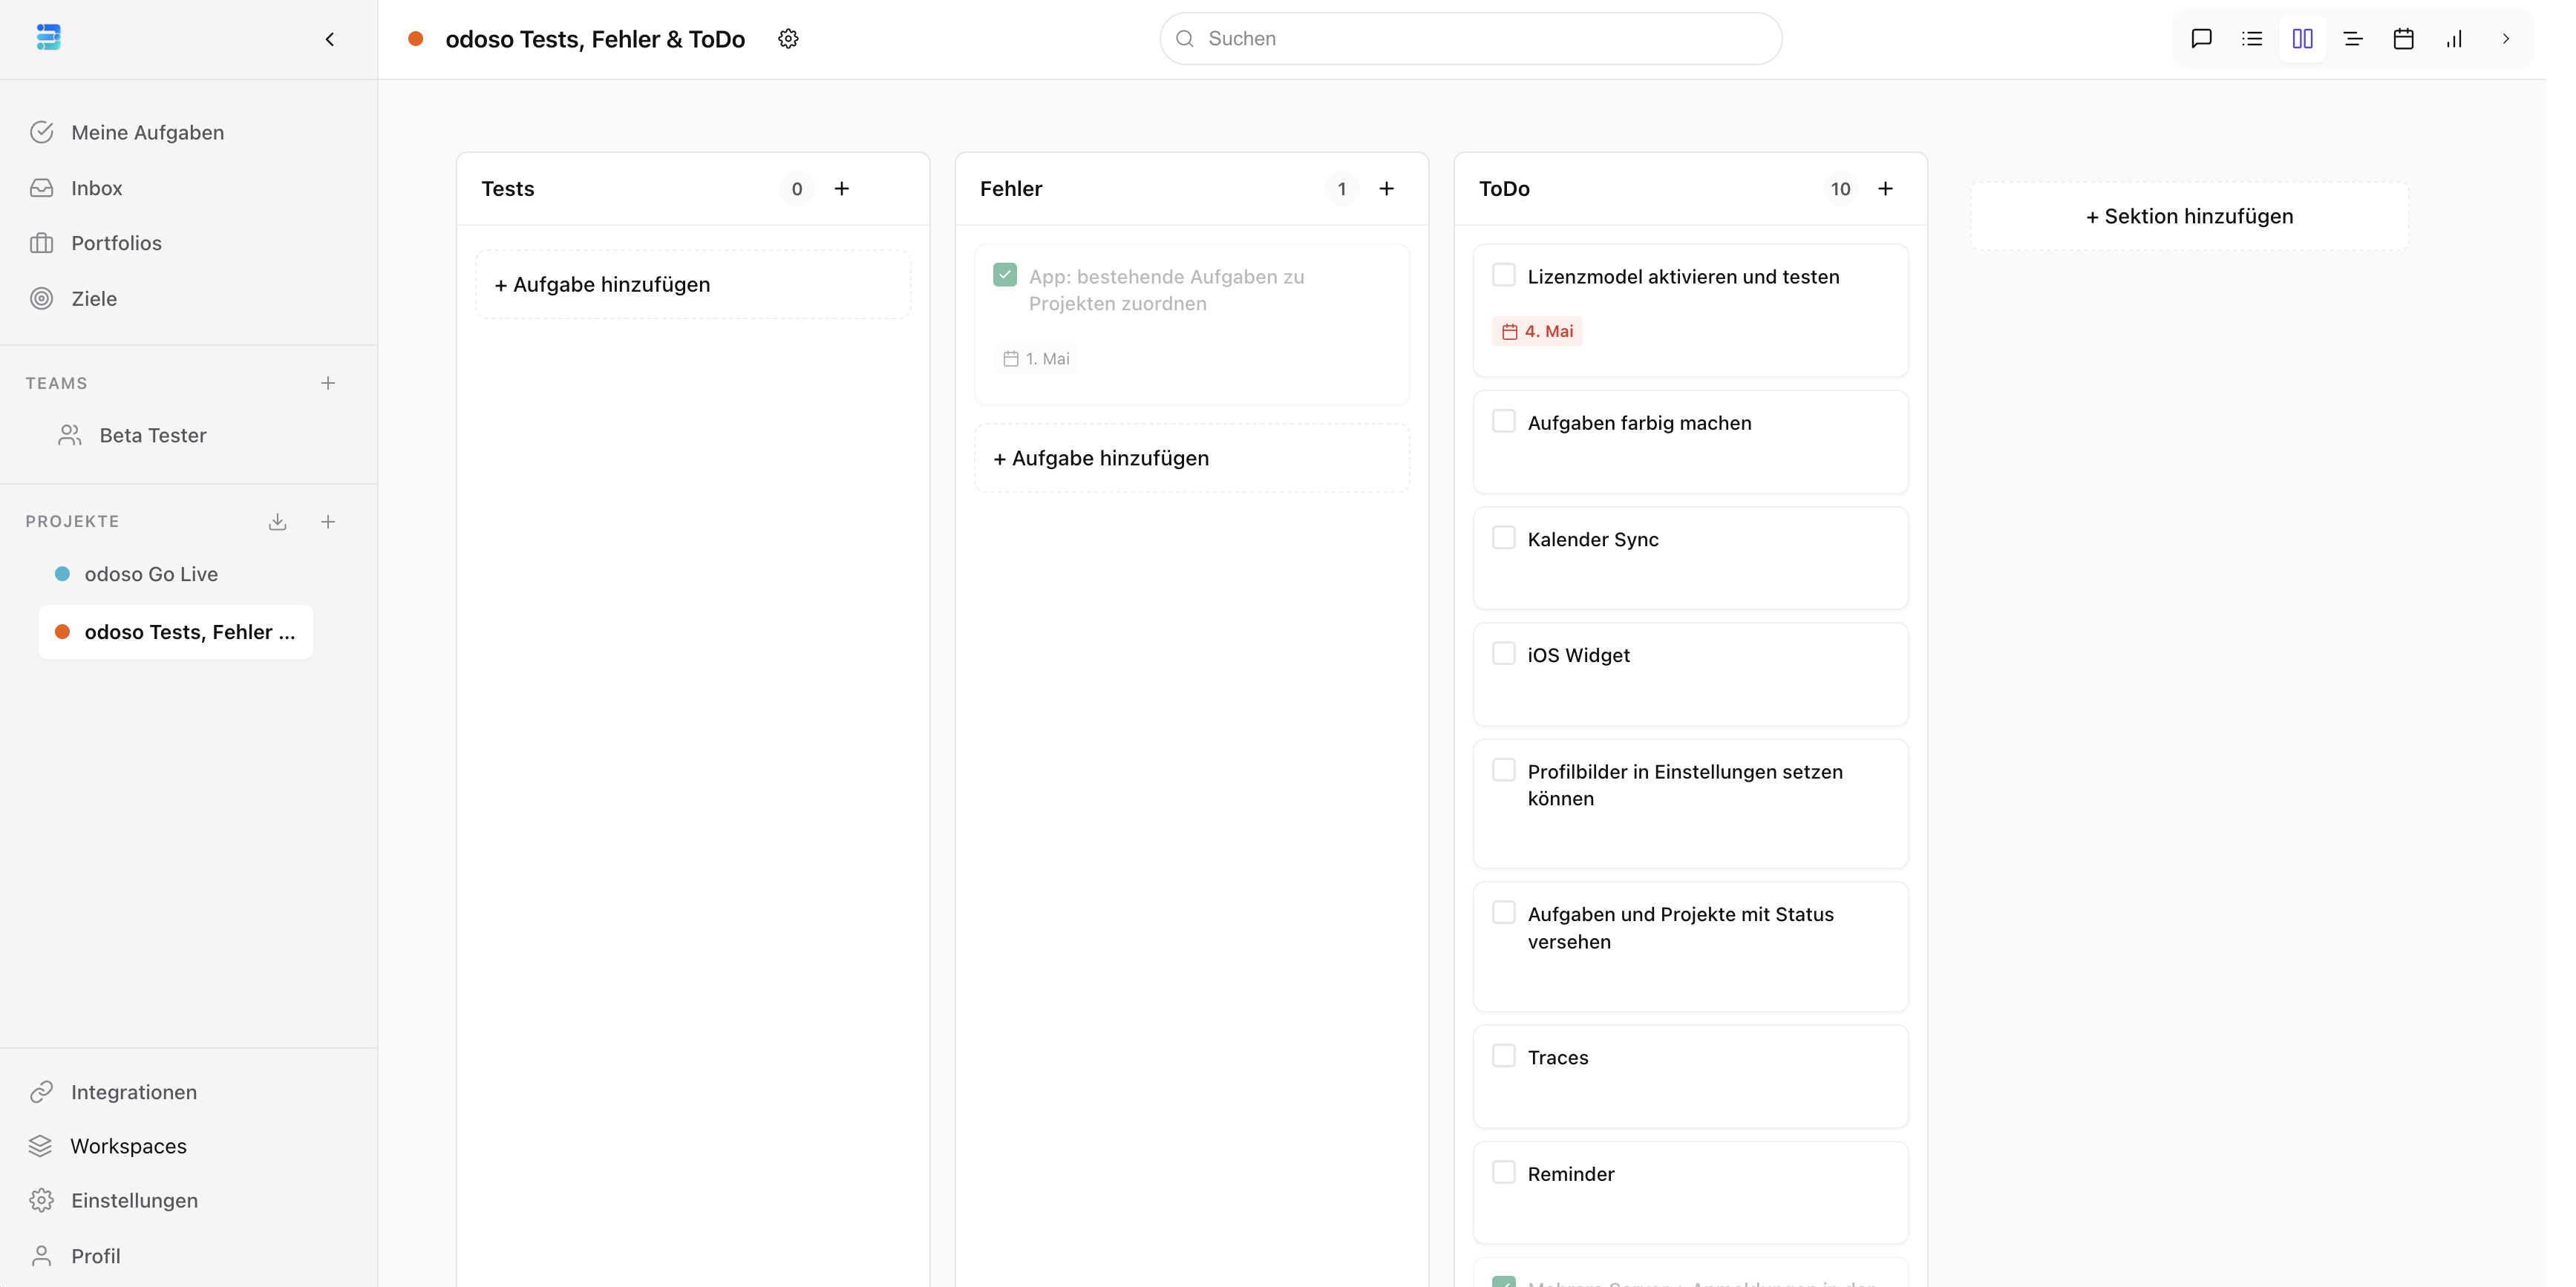Click the Tests column heading
The width and height of the screenshot is (2576, 1287).
point(508,188)
